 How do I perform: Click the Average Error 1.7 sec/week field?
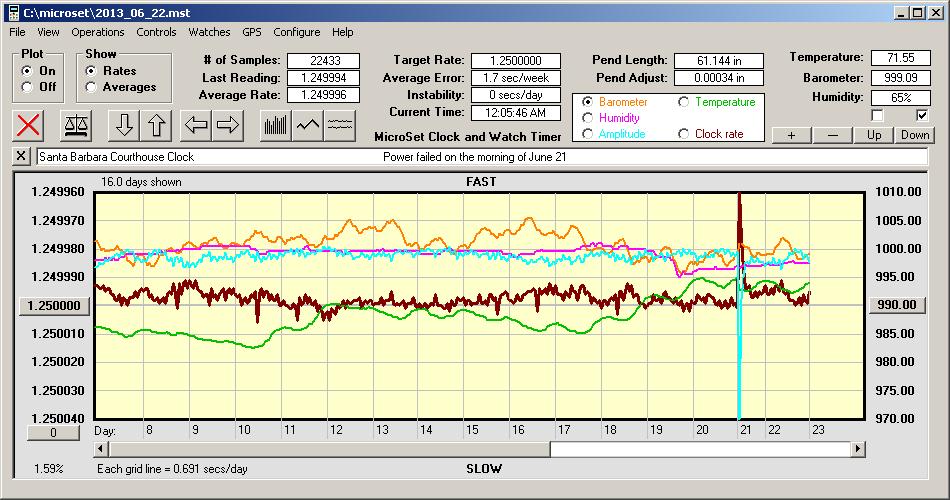click(516, 78)
